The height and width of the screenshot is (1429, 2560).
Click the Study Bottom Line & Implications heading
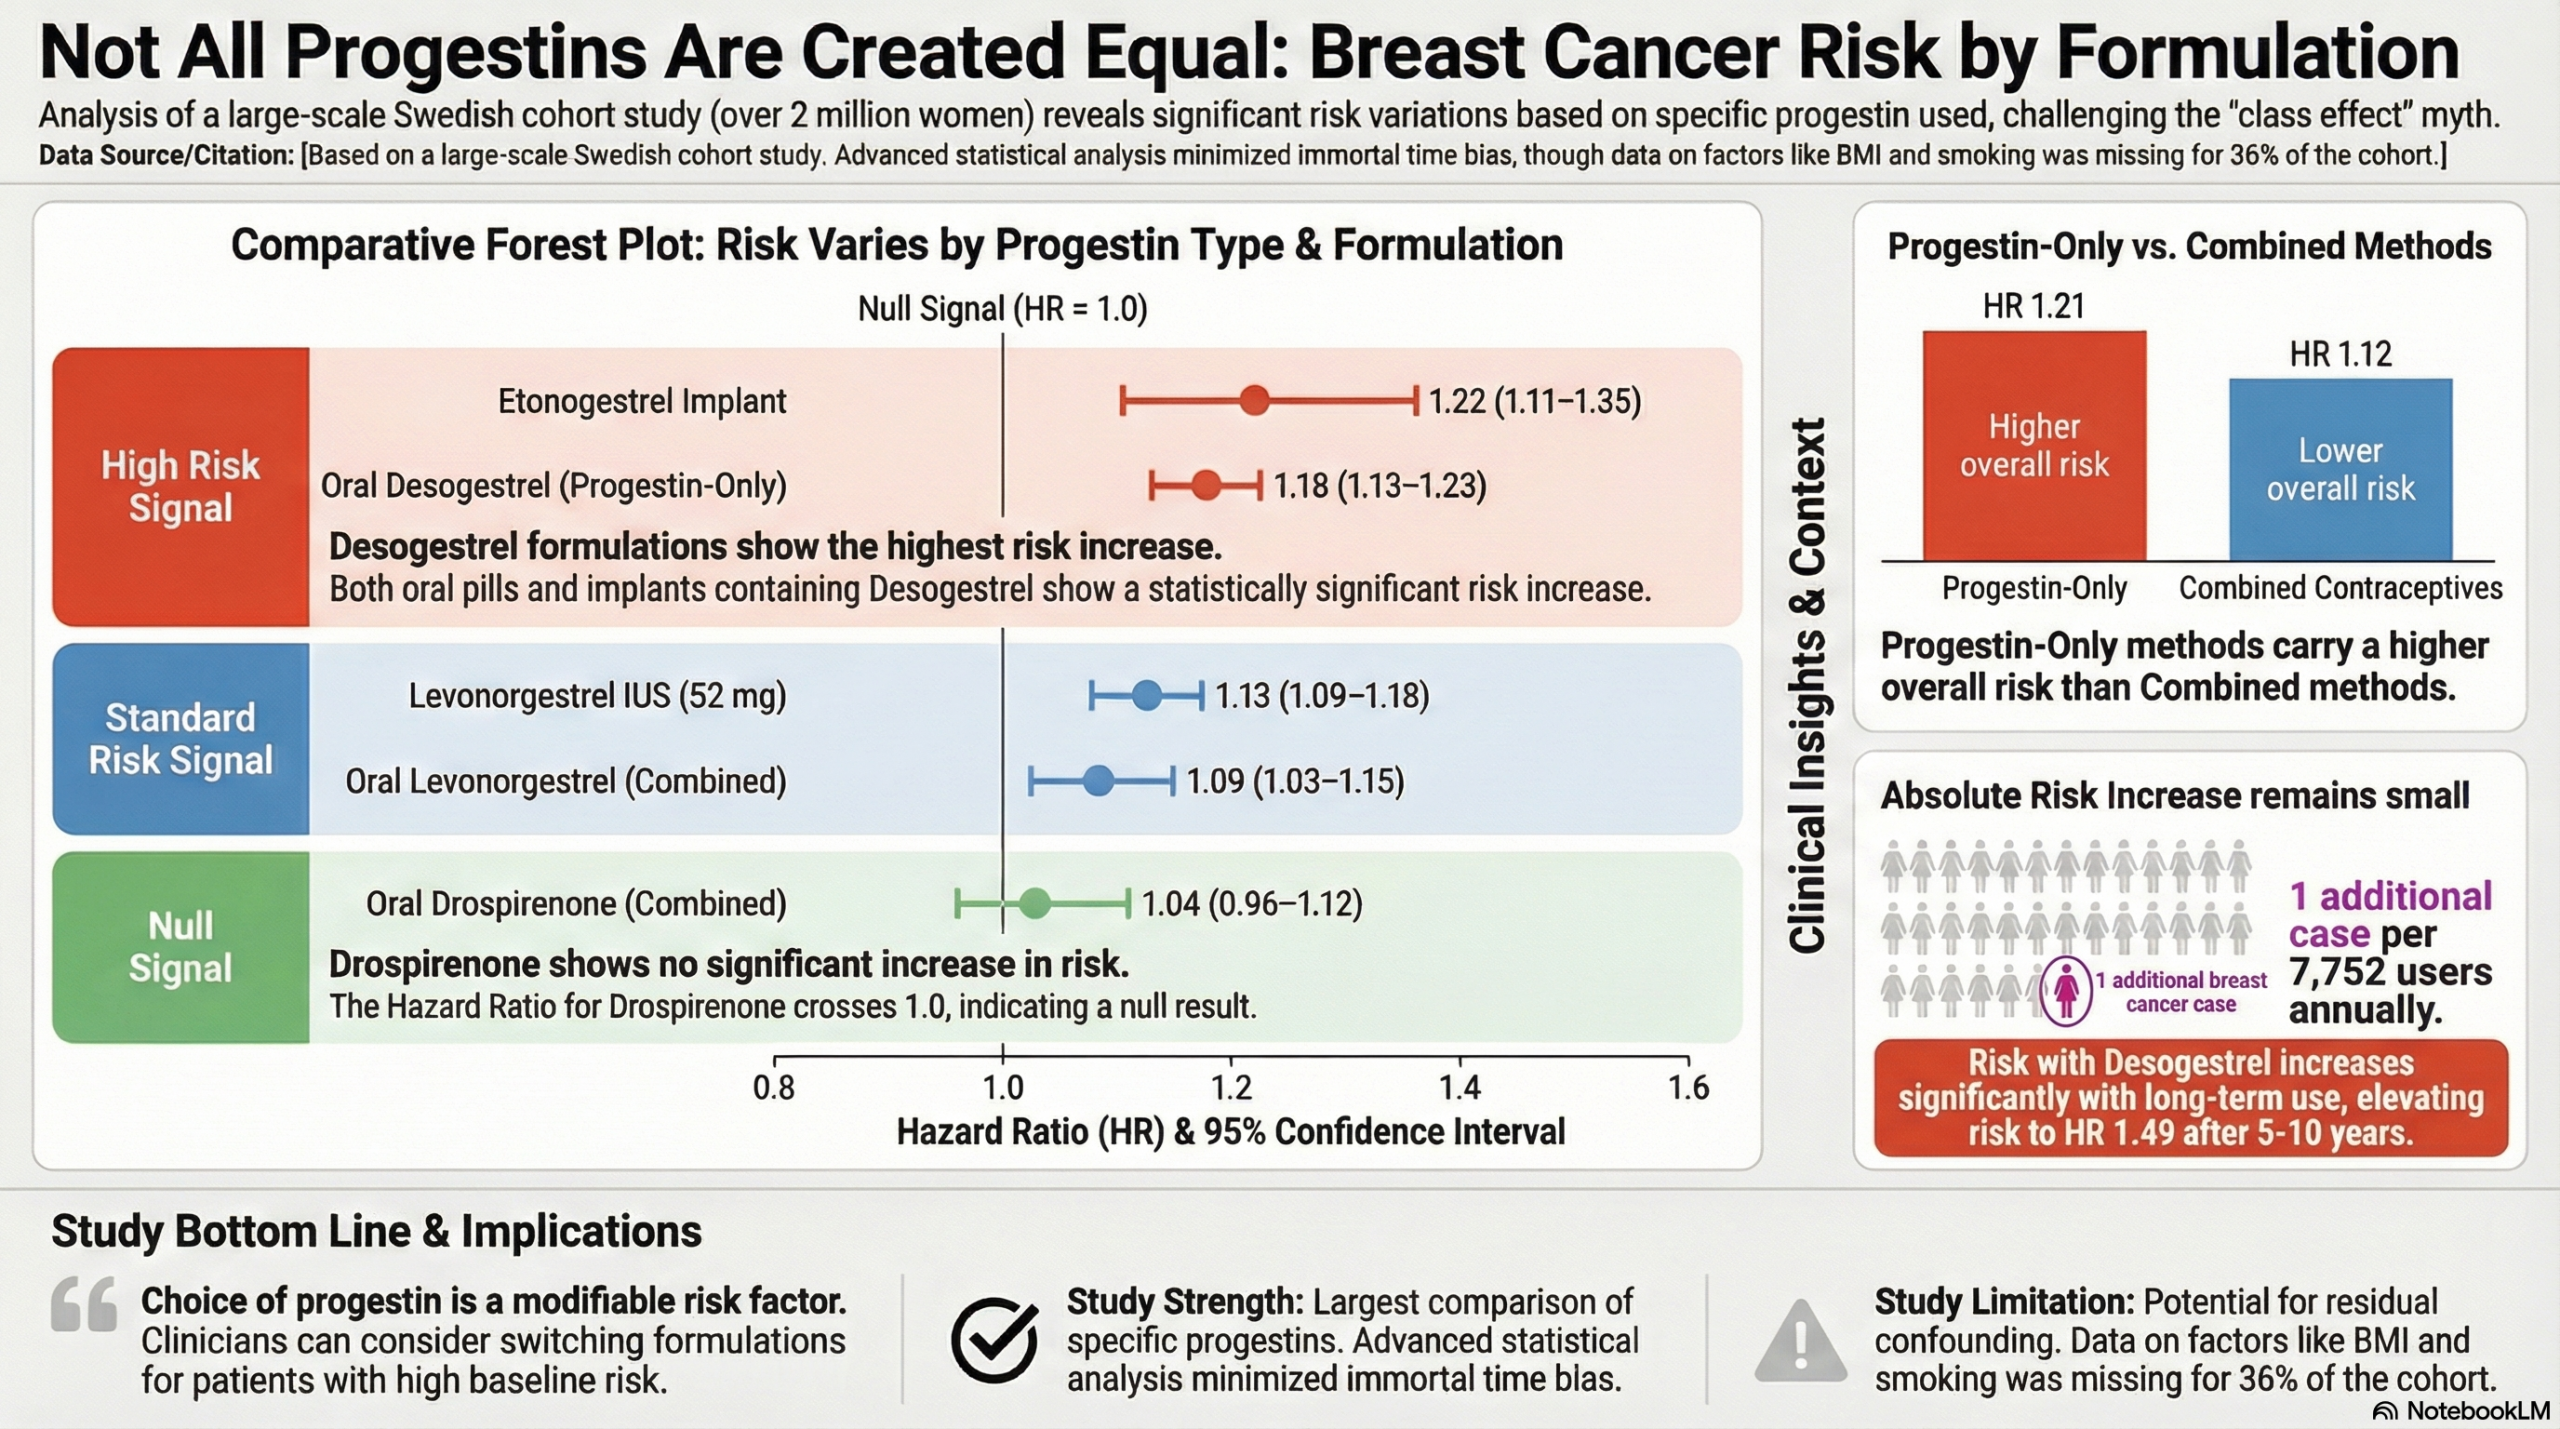coord(376,1231)
